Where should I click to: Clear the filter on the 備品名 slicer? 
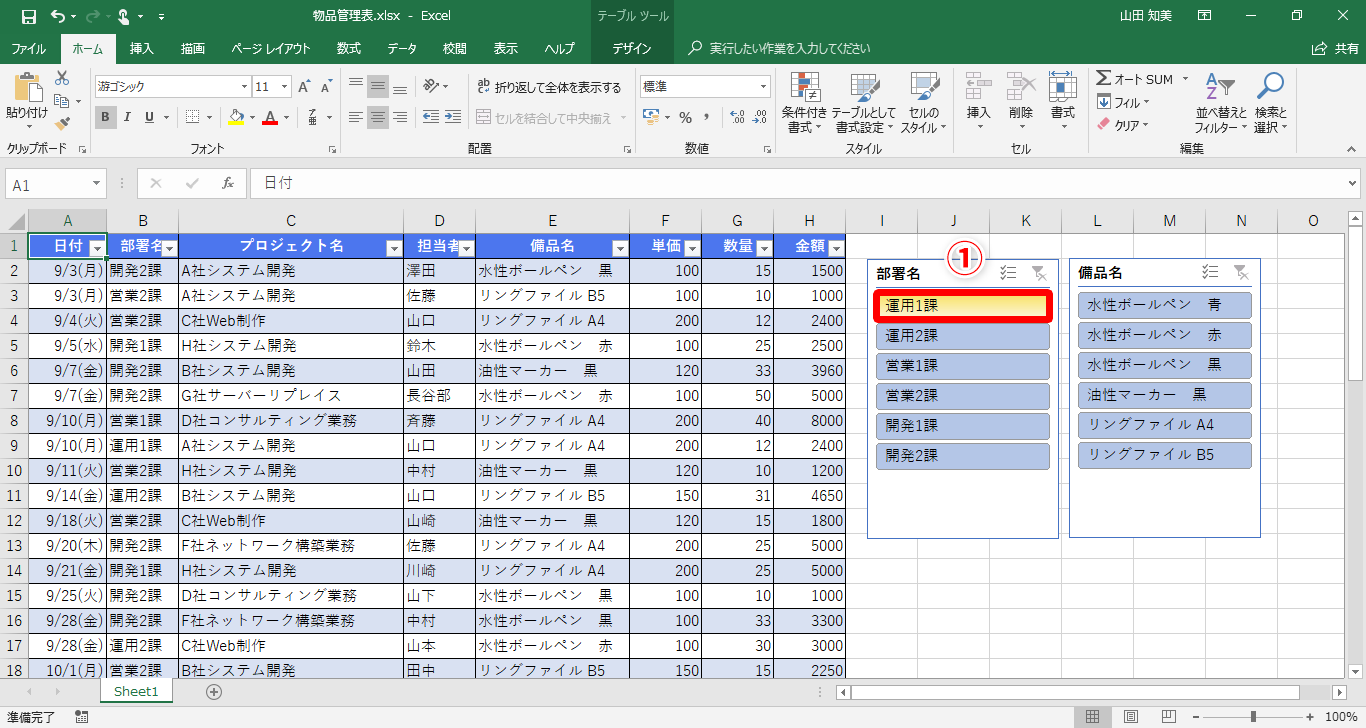(1241, 272)
